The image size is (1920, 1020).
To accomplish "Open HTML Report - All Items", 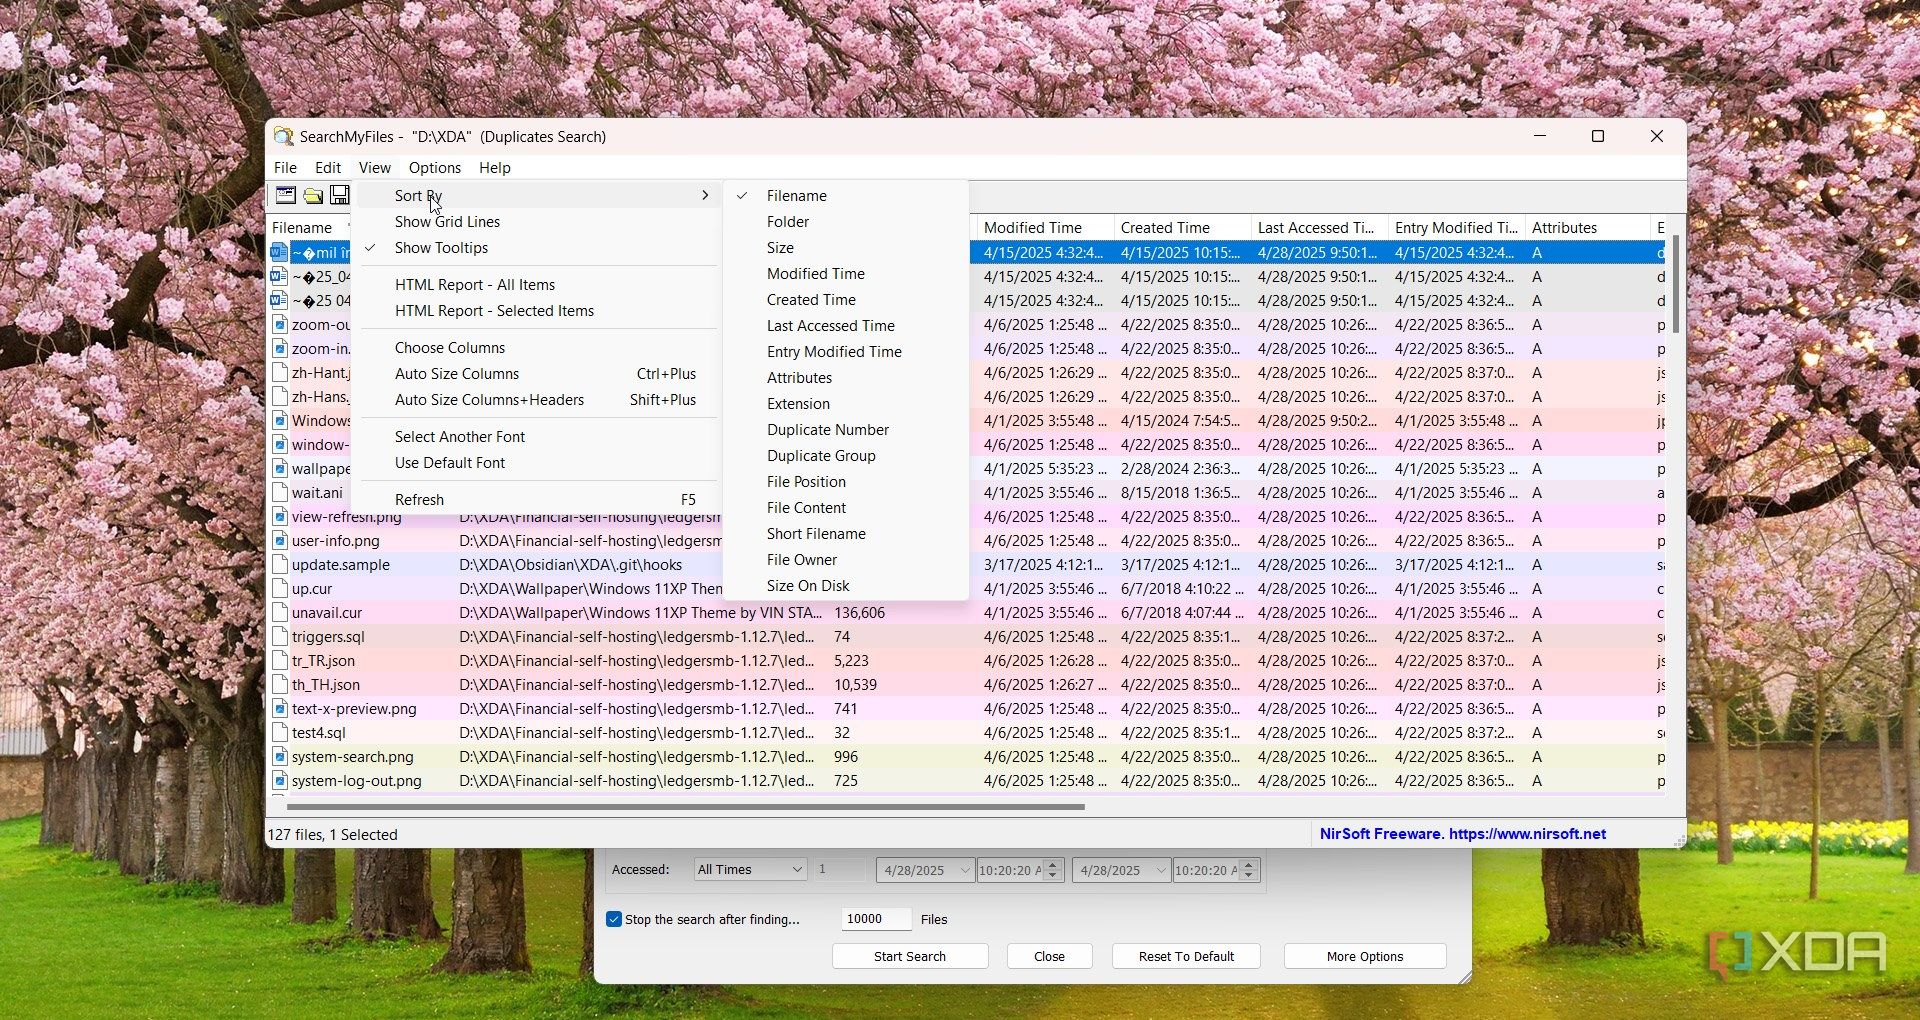I will [538, 285].
